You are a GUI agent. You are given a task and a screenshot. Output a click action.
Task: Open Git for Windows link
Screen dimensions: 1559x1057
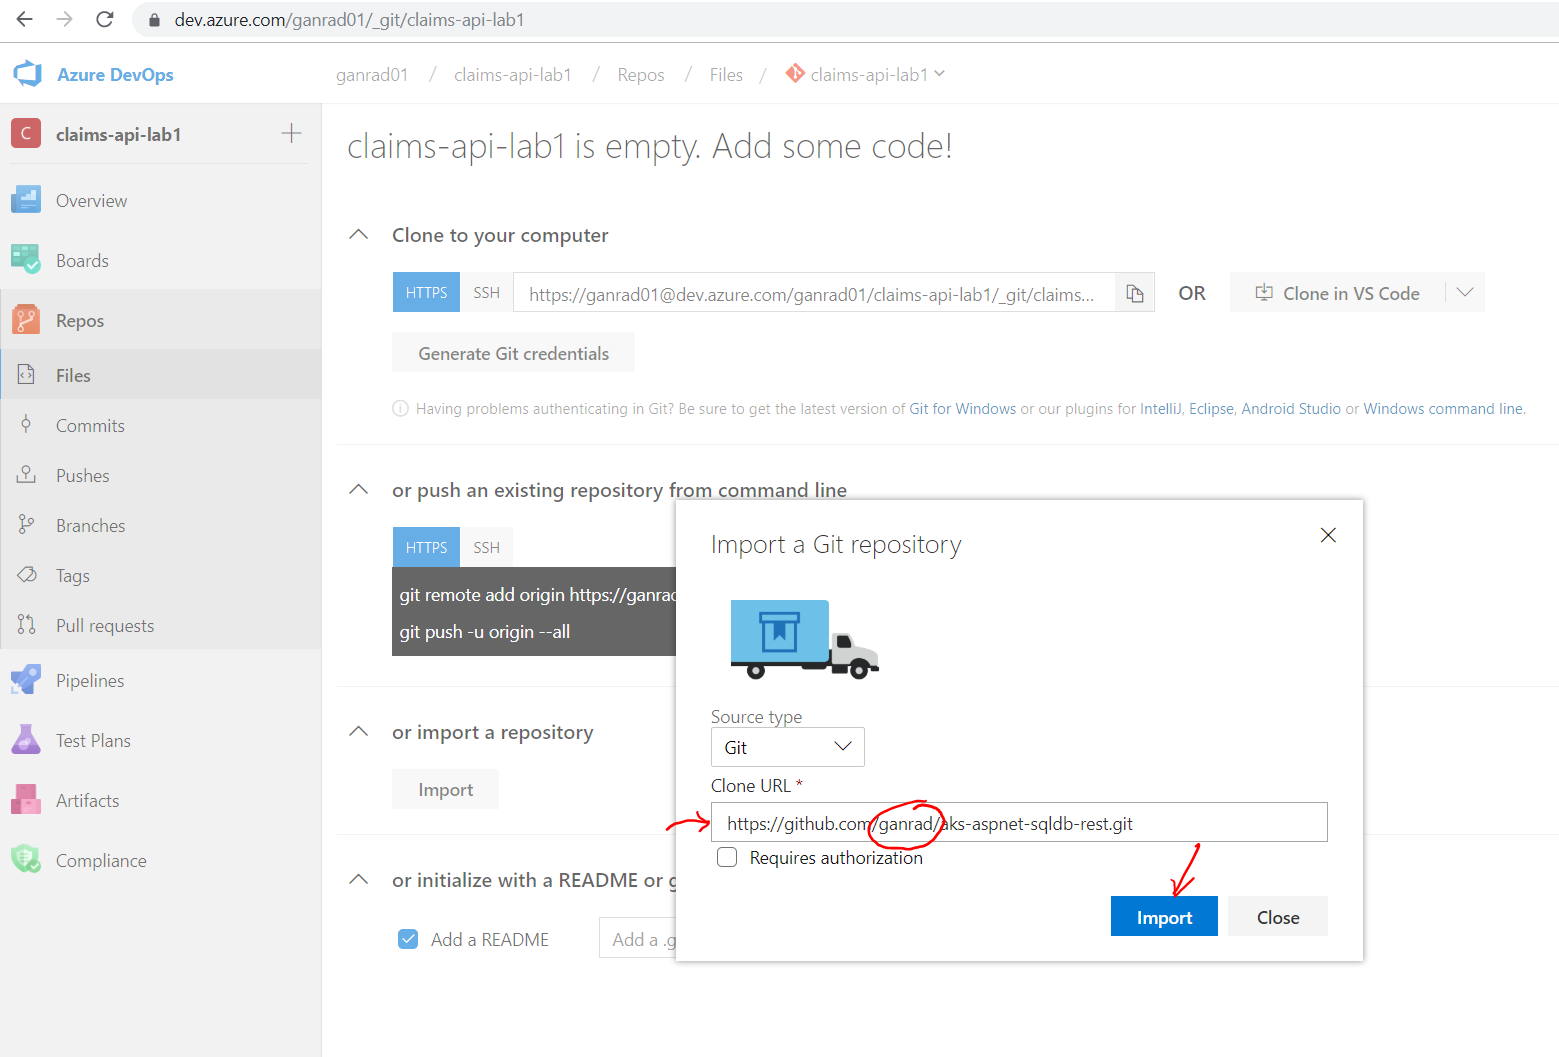tap(962, 408)
